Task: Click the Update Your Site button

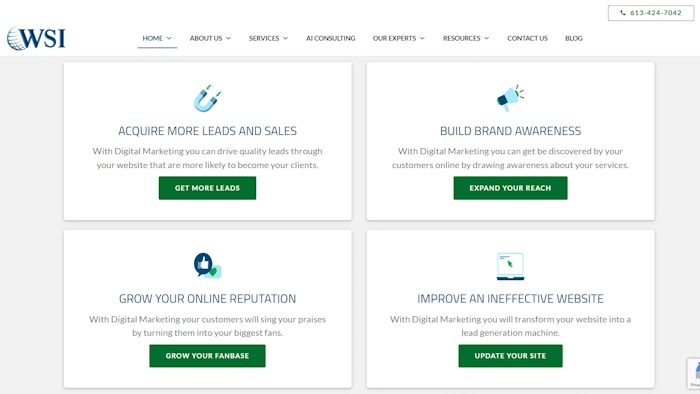Action: (x=510, y=356)
